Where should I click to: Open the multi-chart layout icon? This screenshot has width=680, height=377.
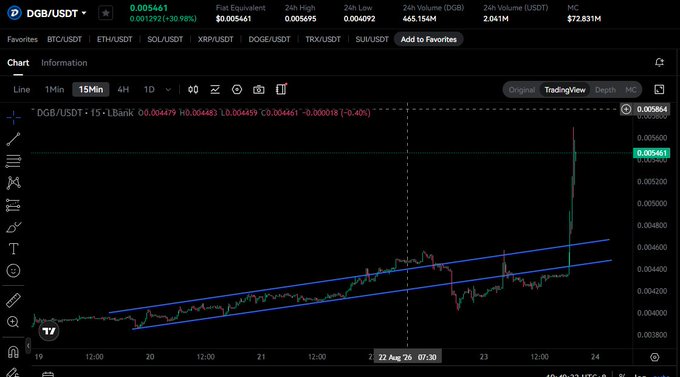(x=281, y=89)
